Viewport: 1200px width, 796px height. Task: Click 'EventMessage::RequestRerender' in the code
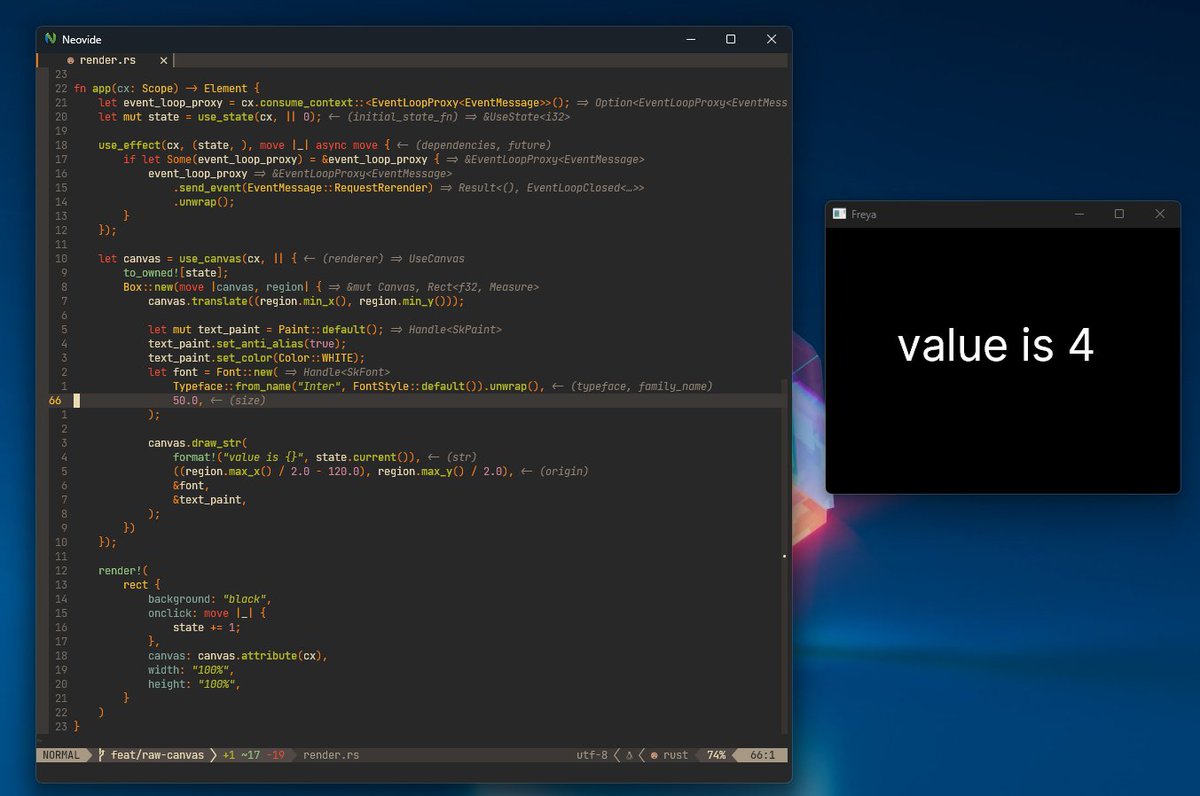tap(338, 187)
